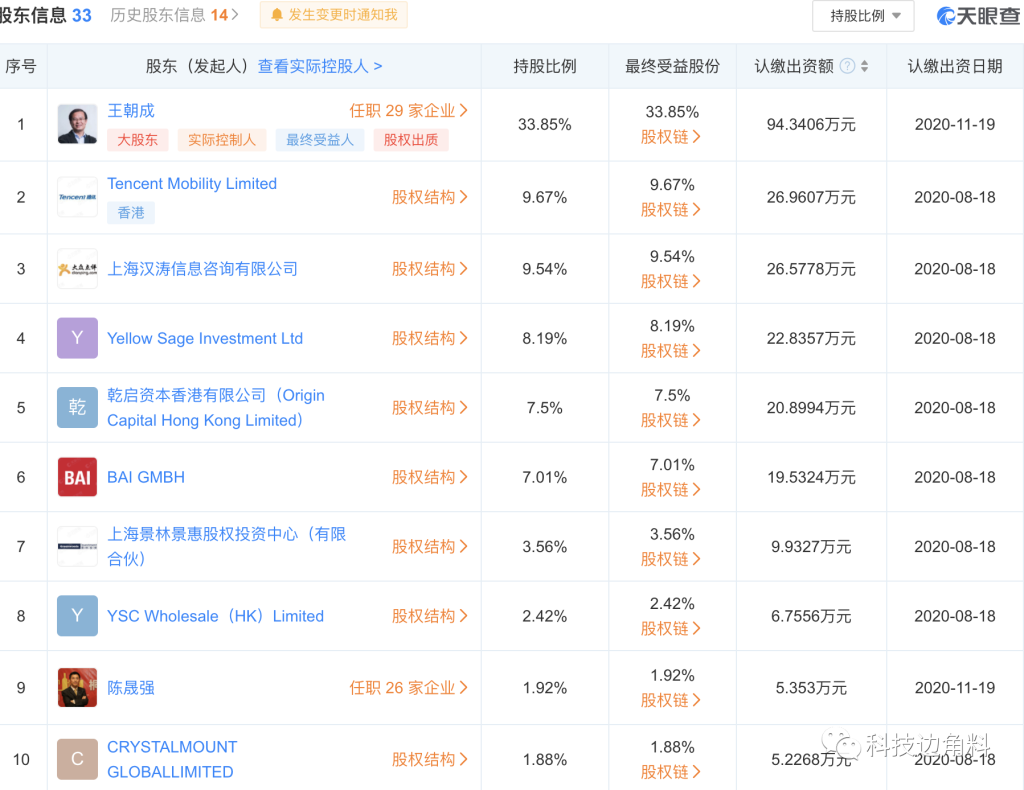Open 陈晟强 profile photo

coord(77,687)
